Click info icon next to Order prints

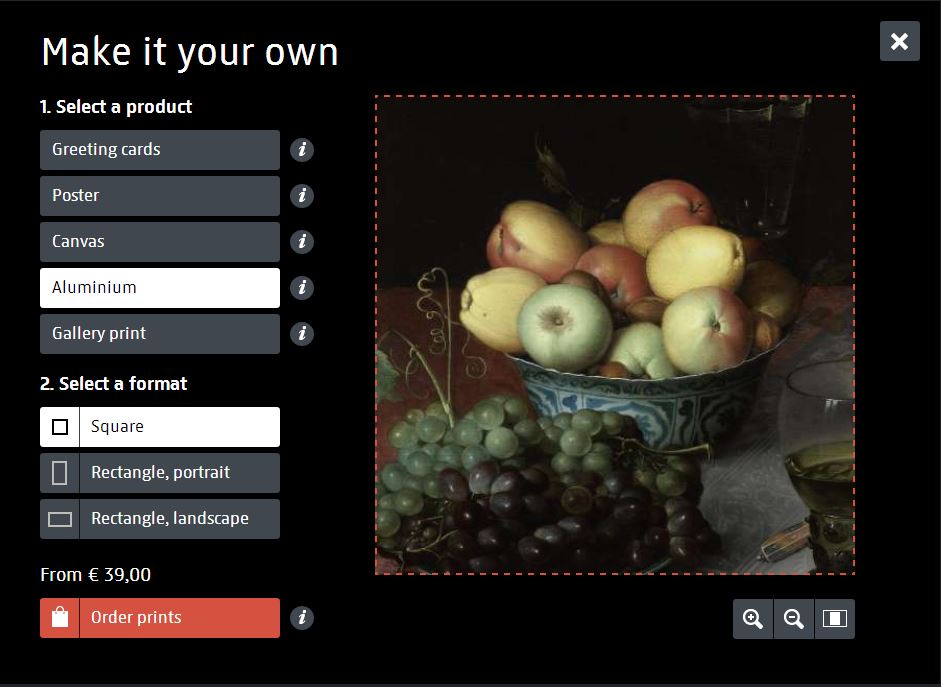pos(302,618)
